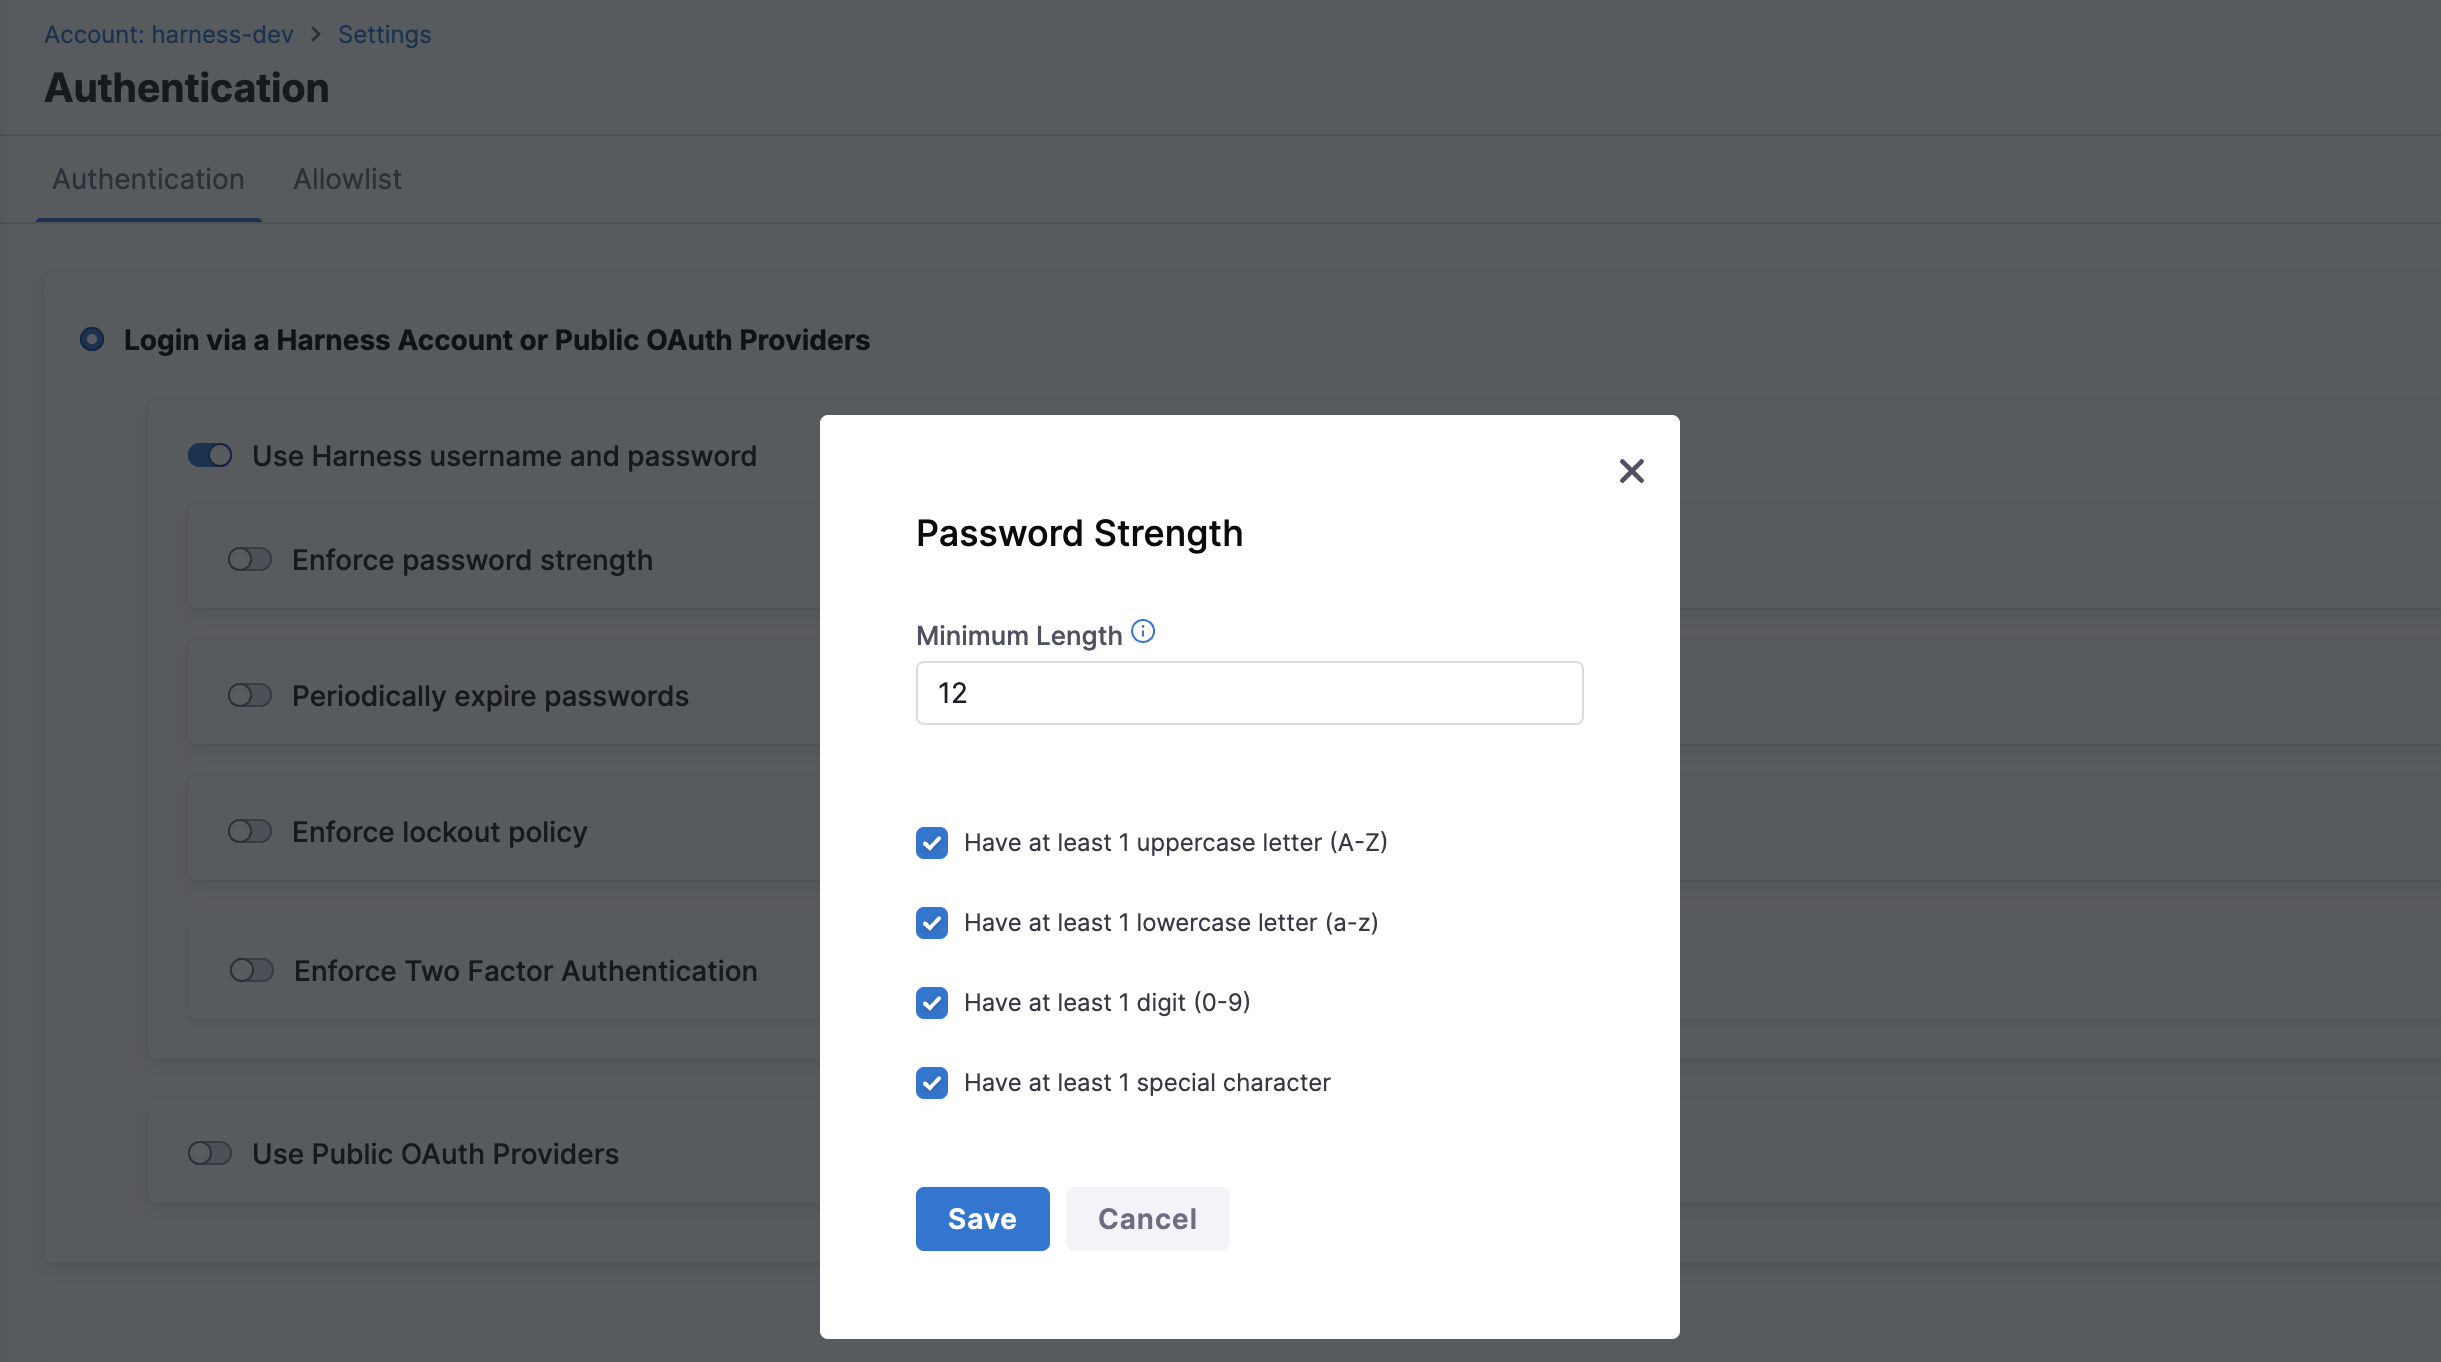Cancel the Password Strength dialog
The width and height of the screenshot is (2441, 1362).
tap(1147, 1219)
